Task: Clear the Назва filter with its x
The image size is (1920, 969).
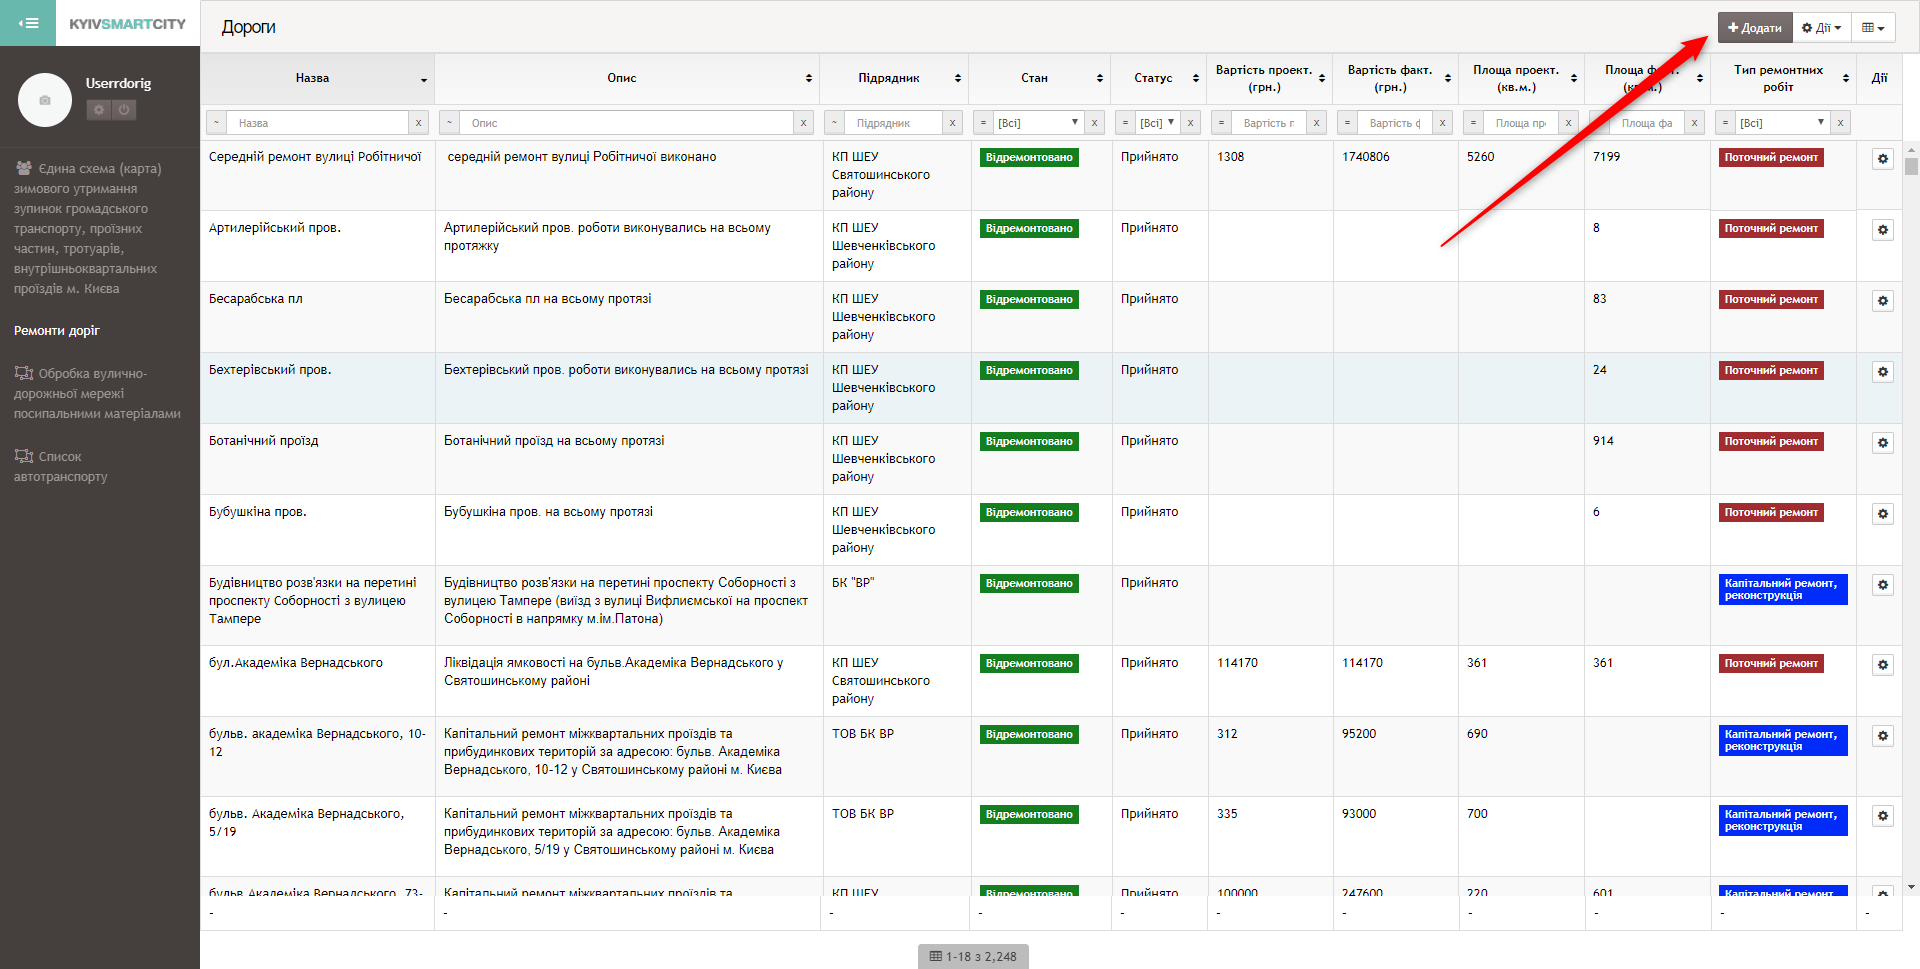Action: (x=418, y=123)
